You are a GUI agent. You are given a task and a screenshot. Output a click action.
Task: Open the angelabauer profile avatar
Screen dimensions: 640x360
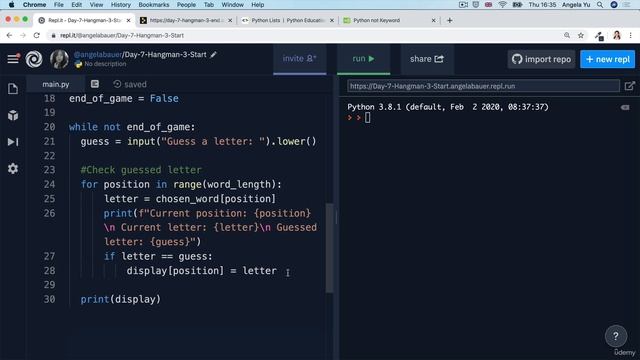coord(59,59)
